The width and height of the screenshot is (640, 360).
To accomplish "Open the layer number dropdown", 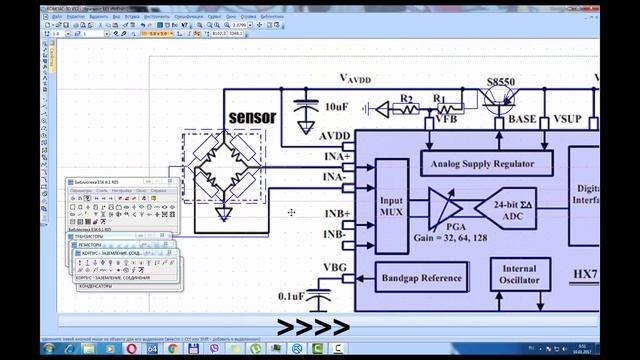I will pos(107,33).
